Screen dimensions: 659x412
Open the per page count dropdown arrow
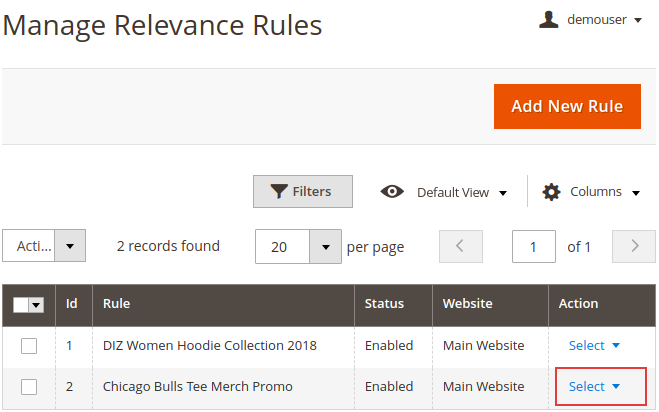pyautogui.click(x=325, y=246)
